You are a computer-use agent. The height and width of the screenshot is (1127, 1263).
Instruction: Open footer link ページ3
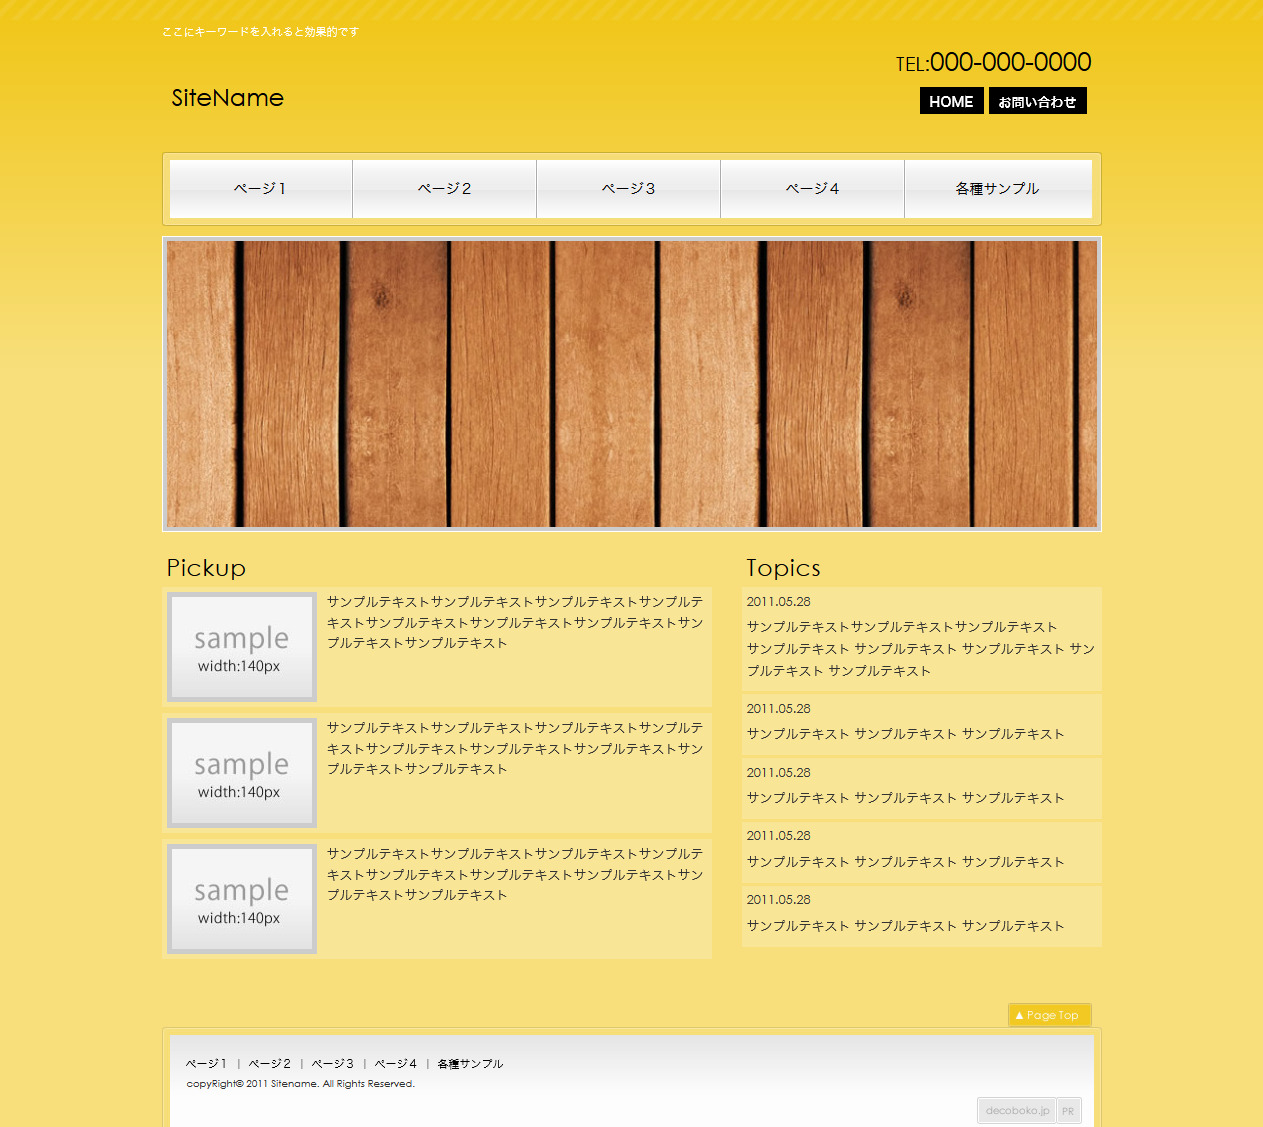point(333,1064)
